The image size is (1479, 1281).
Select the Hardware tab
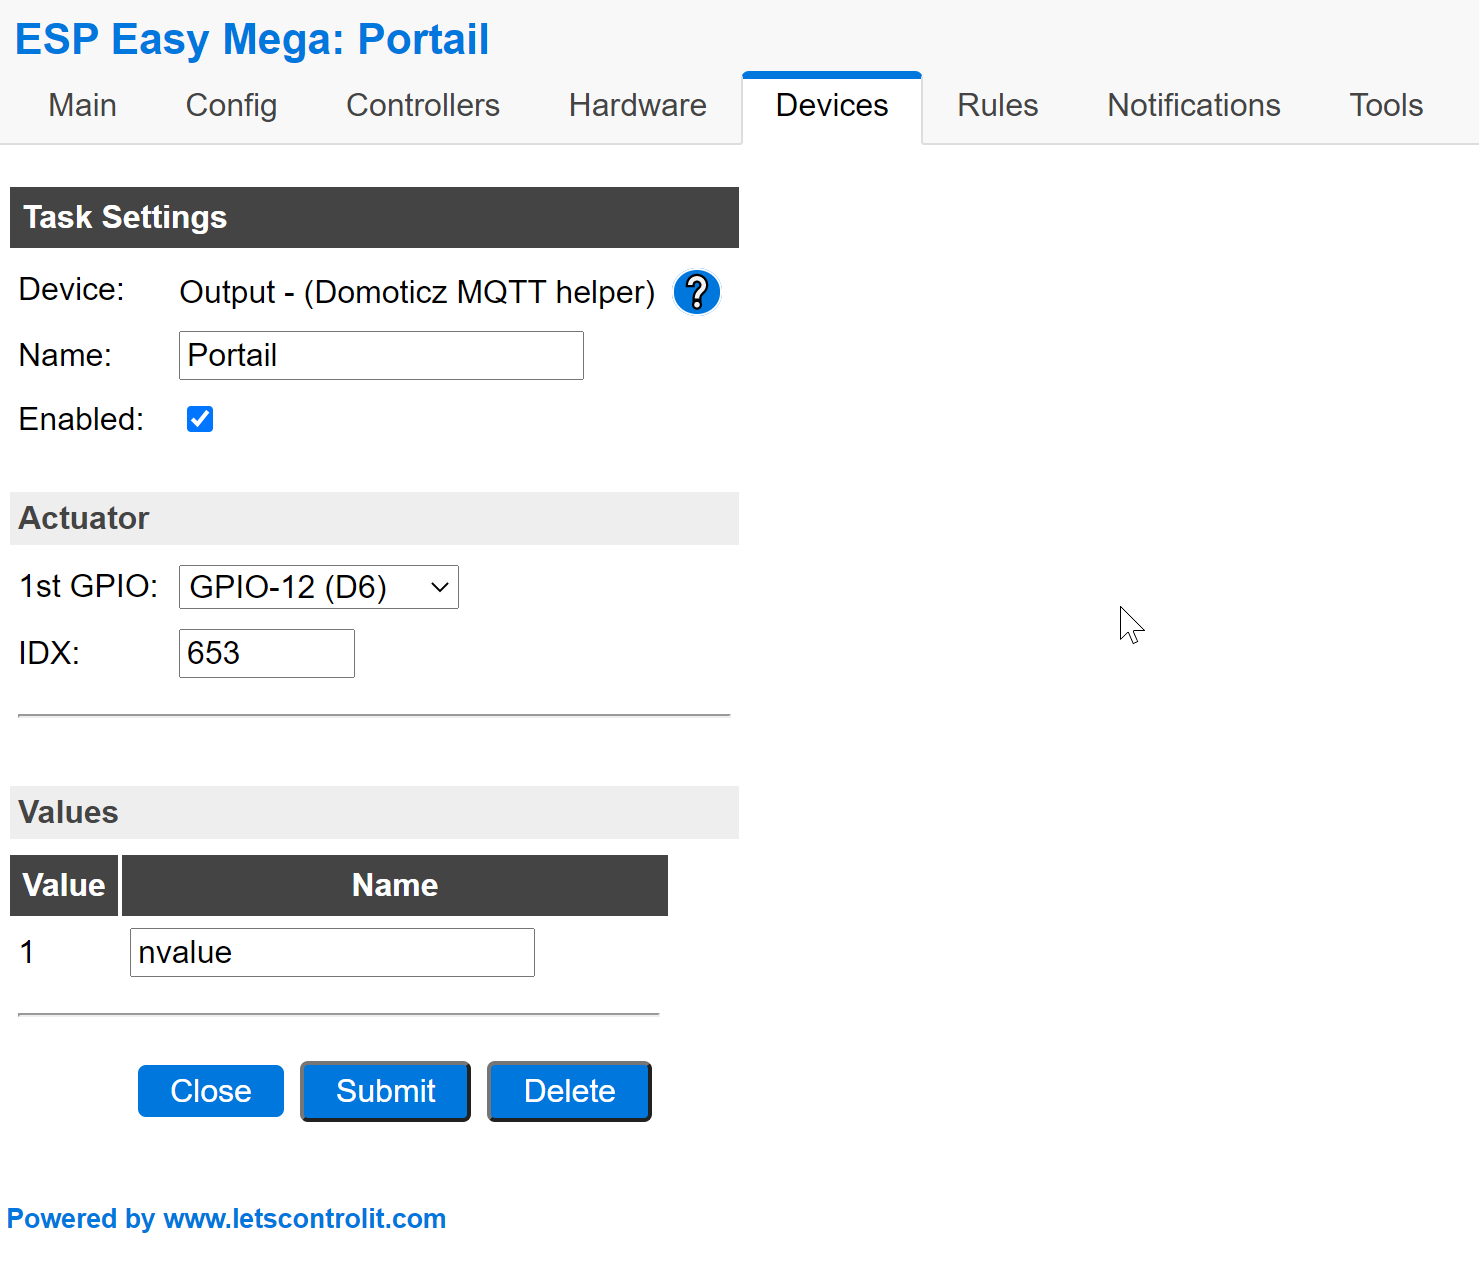click(637, 106)
